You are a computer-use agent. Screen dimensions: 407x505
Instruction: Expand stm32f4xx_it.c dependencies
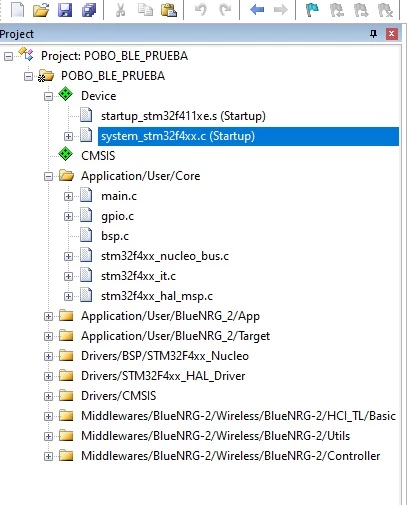[68, 276]
